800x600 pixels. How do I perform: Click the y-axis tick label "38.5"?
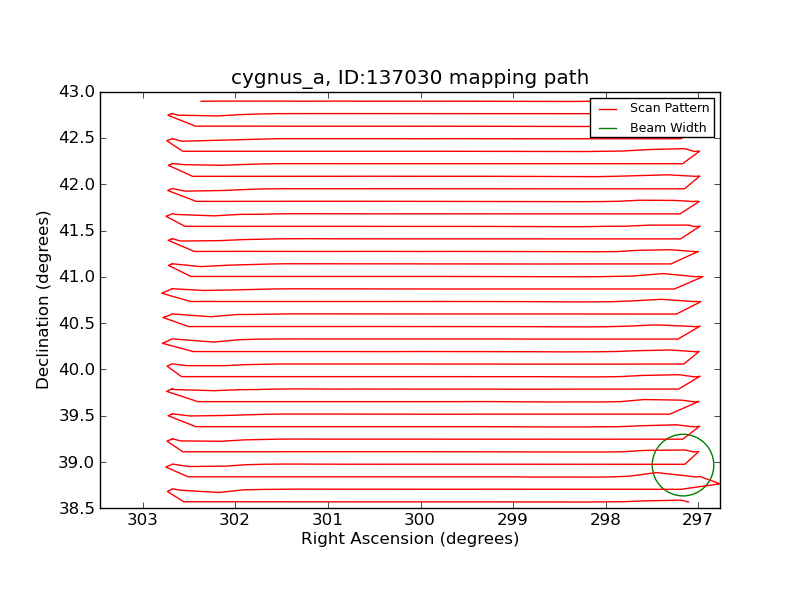[x=77, y=509]
